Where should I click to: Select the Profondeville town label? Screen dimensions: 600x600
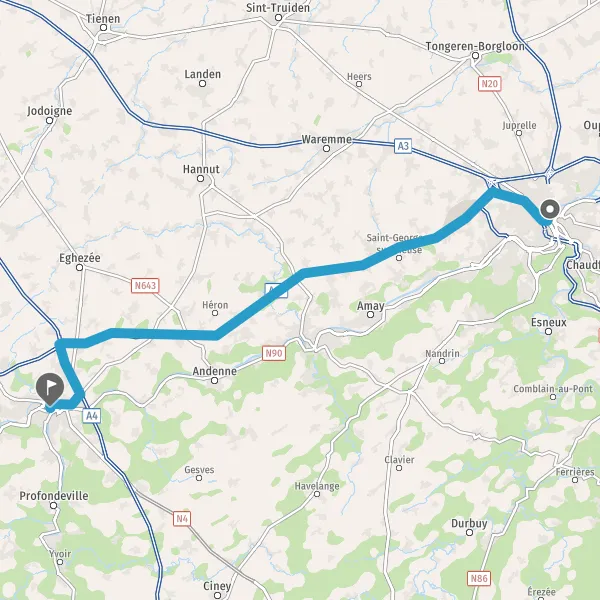tap(54, 496)
